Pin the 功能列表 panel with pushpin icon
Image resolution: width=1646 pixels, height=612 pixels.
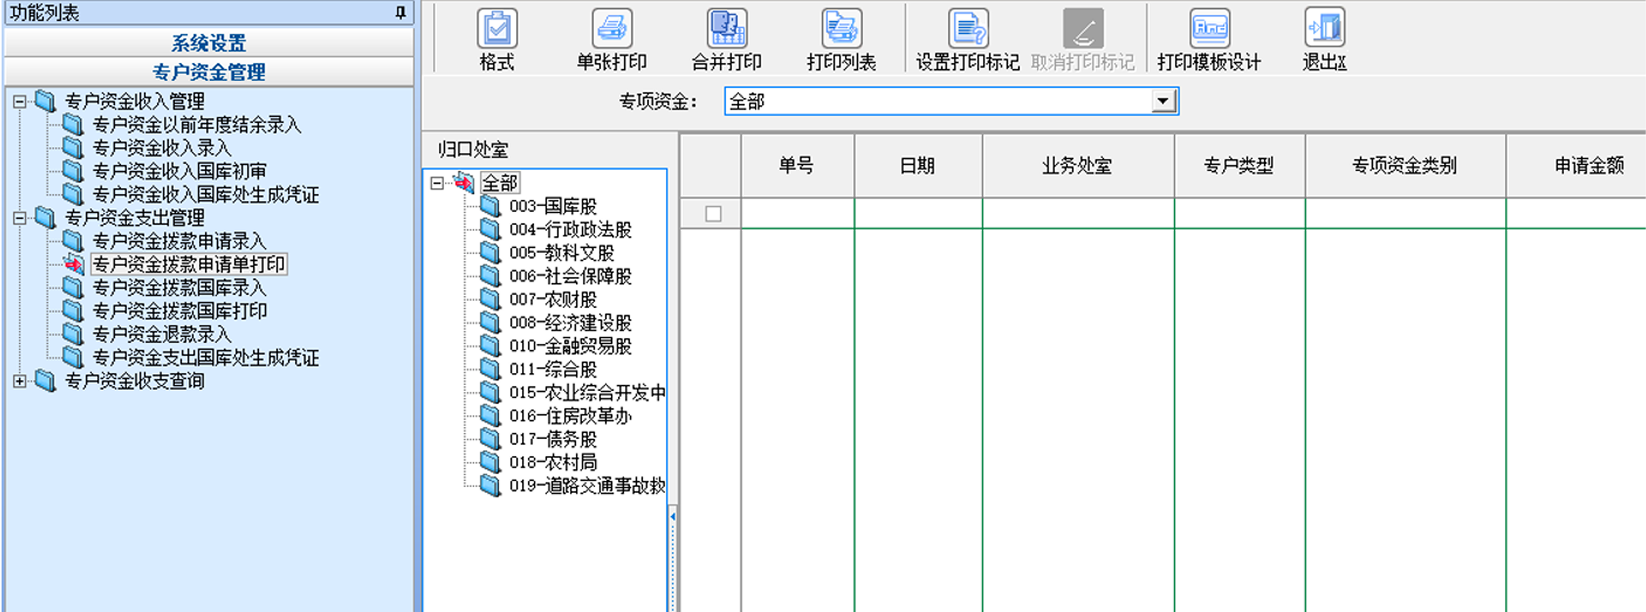pyautogui.click(x=400, y=13)
